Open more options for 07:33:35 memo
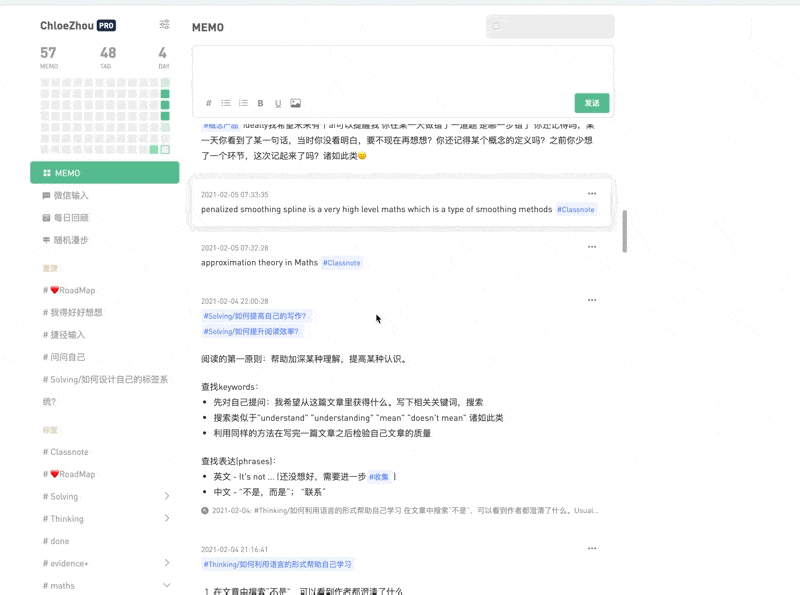 pyautogui.click(x=592, y=193)
